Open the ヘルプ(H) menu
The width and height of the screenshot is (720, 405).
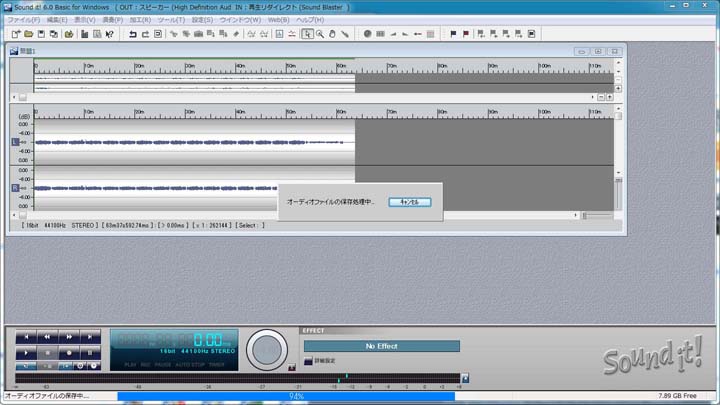(x=310, y=20)
